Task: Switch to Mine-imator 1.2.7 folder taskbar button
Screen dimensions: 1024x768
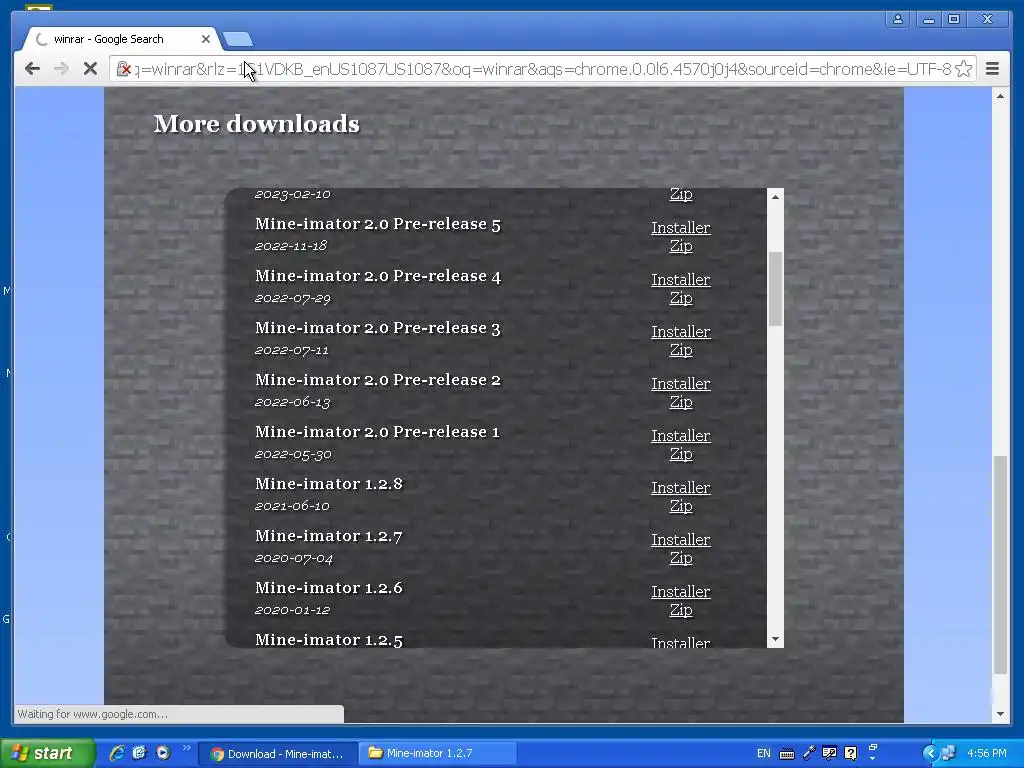Action: coord(438,754)
